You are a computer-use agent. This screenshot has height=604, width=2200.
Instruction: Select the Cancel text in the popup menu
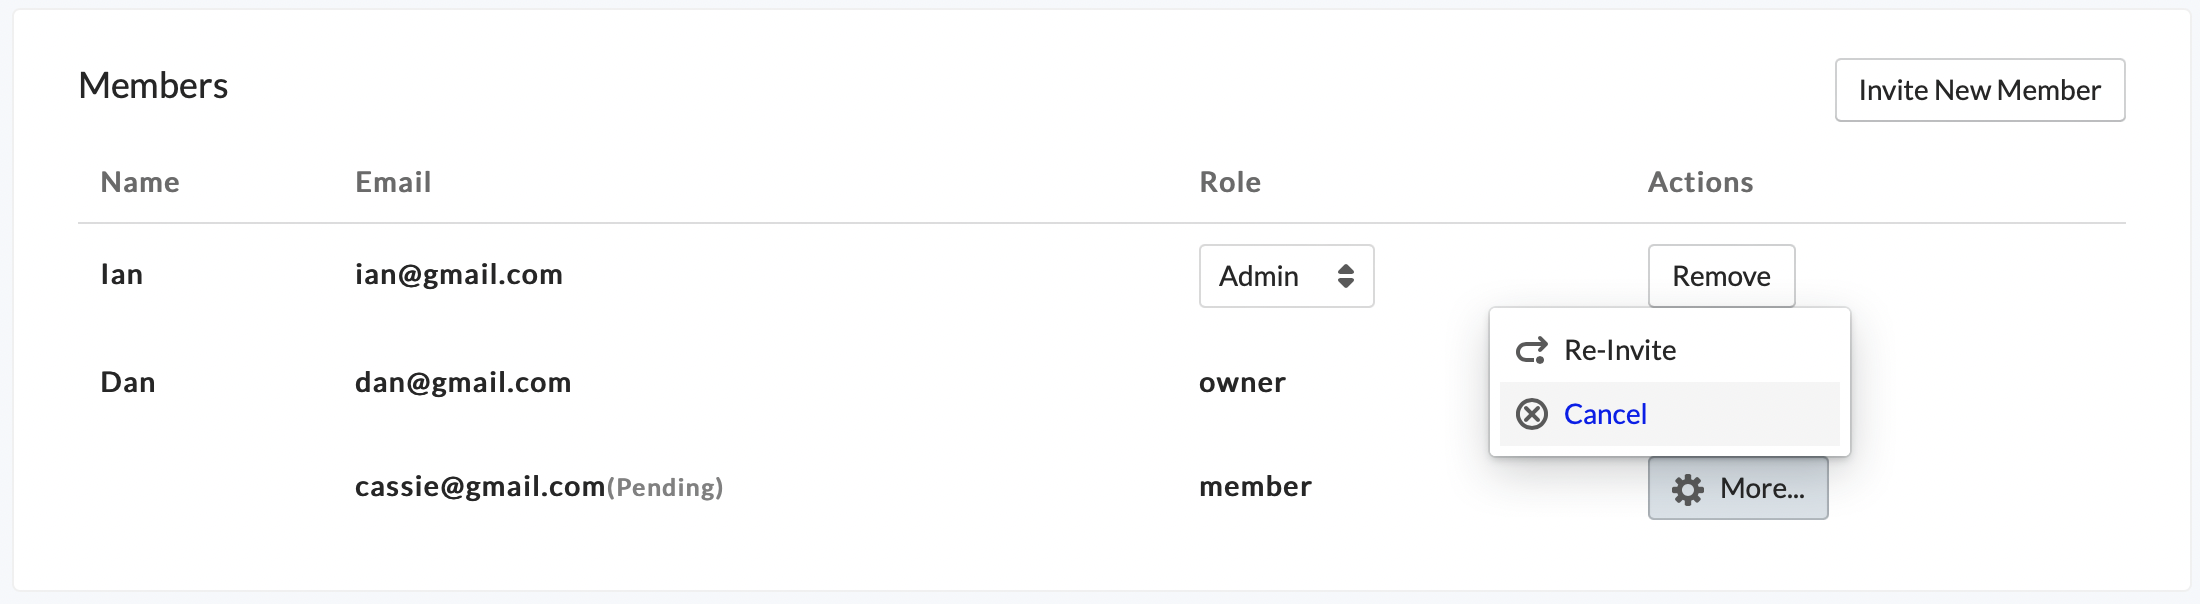tap(1605, 414)
